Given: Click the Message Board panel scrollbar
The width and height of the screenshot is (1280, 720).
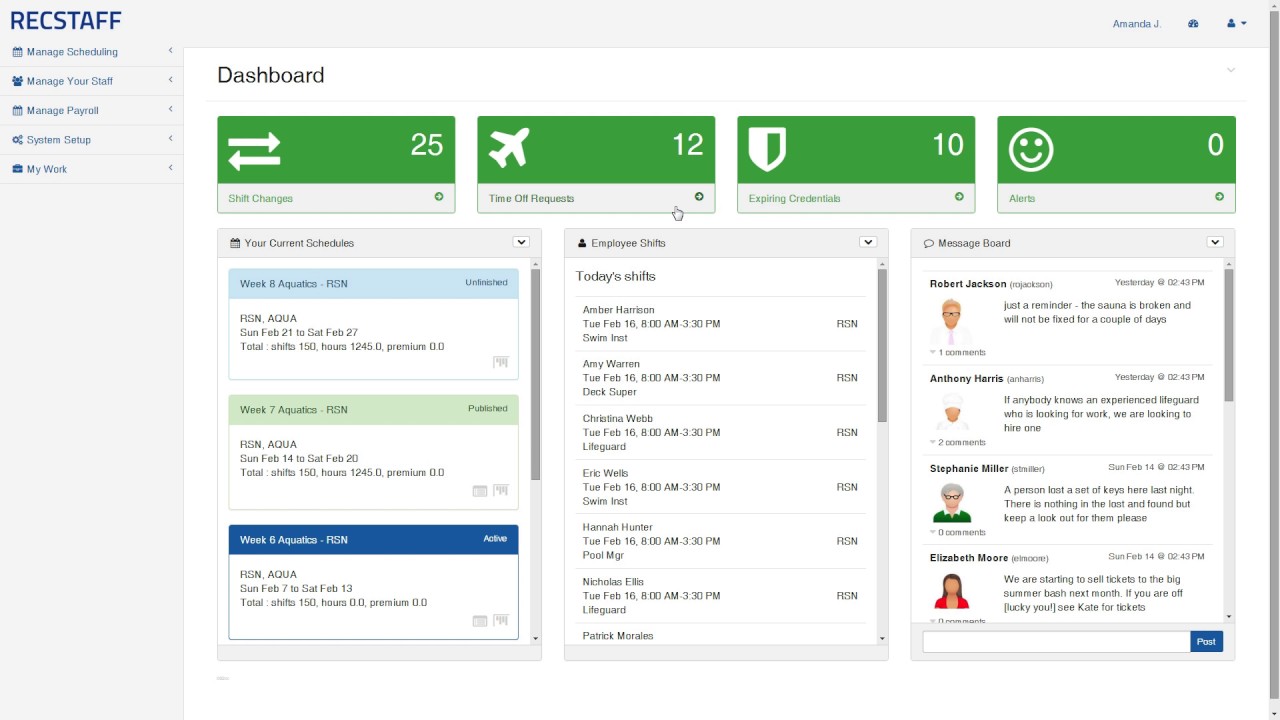Looking at the screenshot, I should coord(1229,335).
